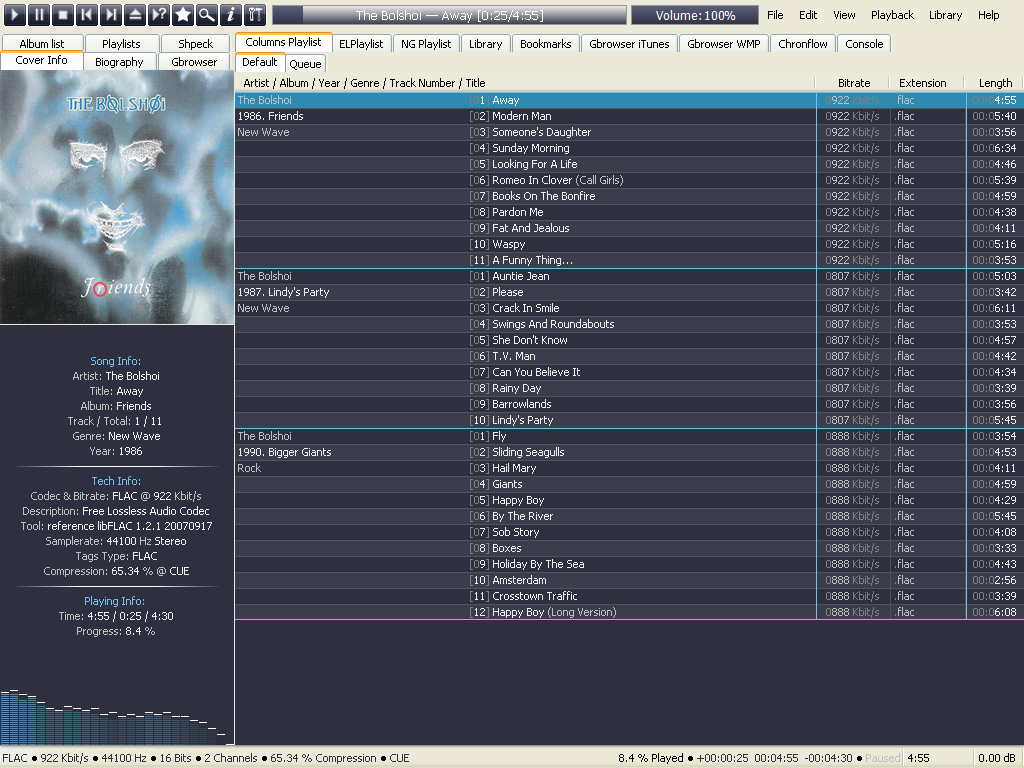Open the Console tab
Viewport: 1024px width, 768px height.
(864, 44)
